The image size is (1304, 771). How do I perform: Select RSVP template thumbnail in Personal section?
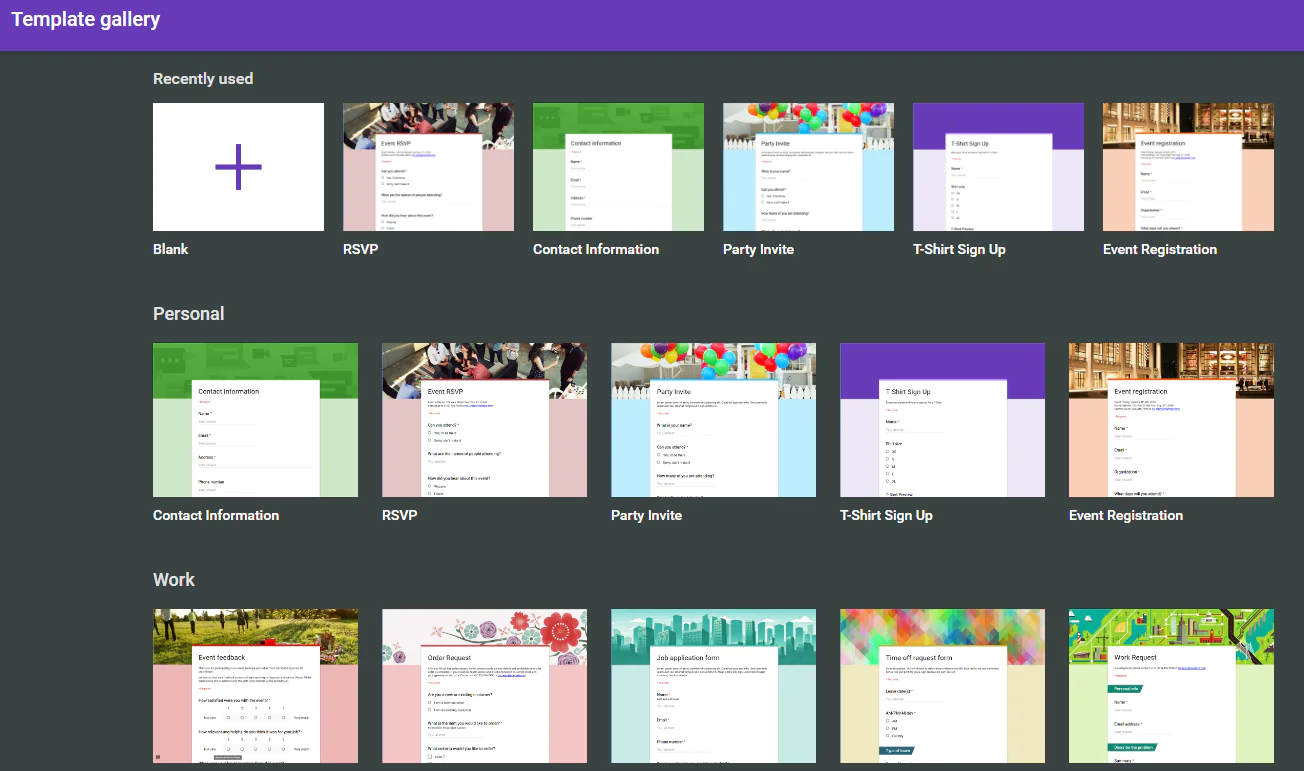[x=484, y=420]
